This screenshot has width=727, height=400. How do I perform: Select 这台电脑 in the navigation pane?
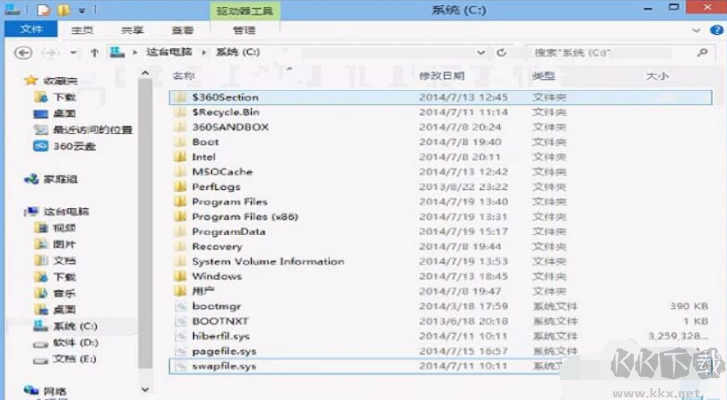pos(66,211)
